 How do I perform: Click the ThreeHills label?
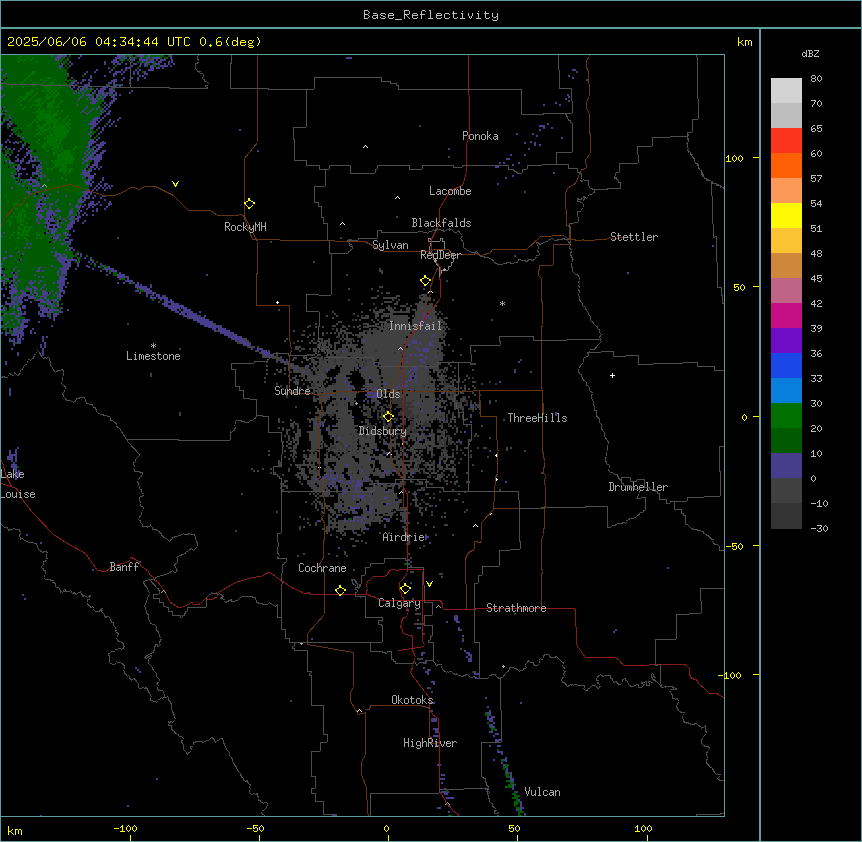point(537,418)
